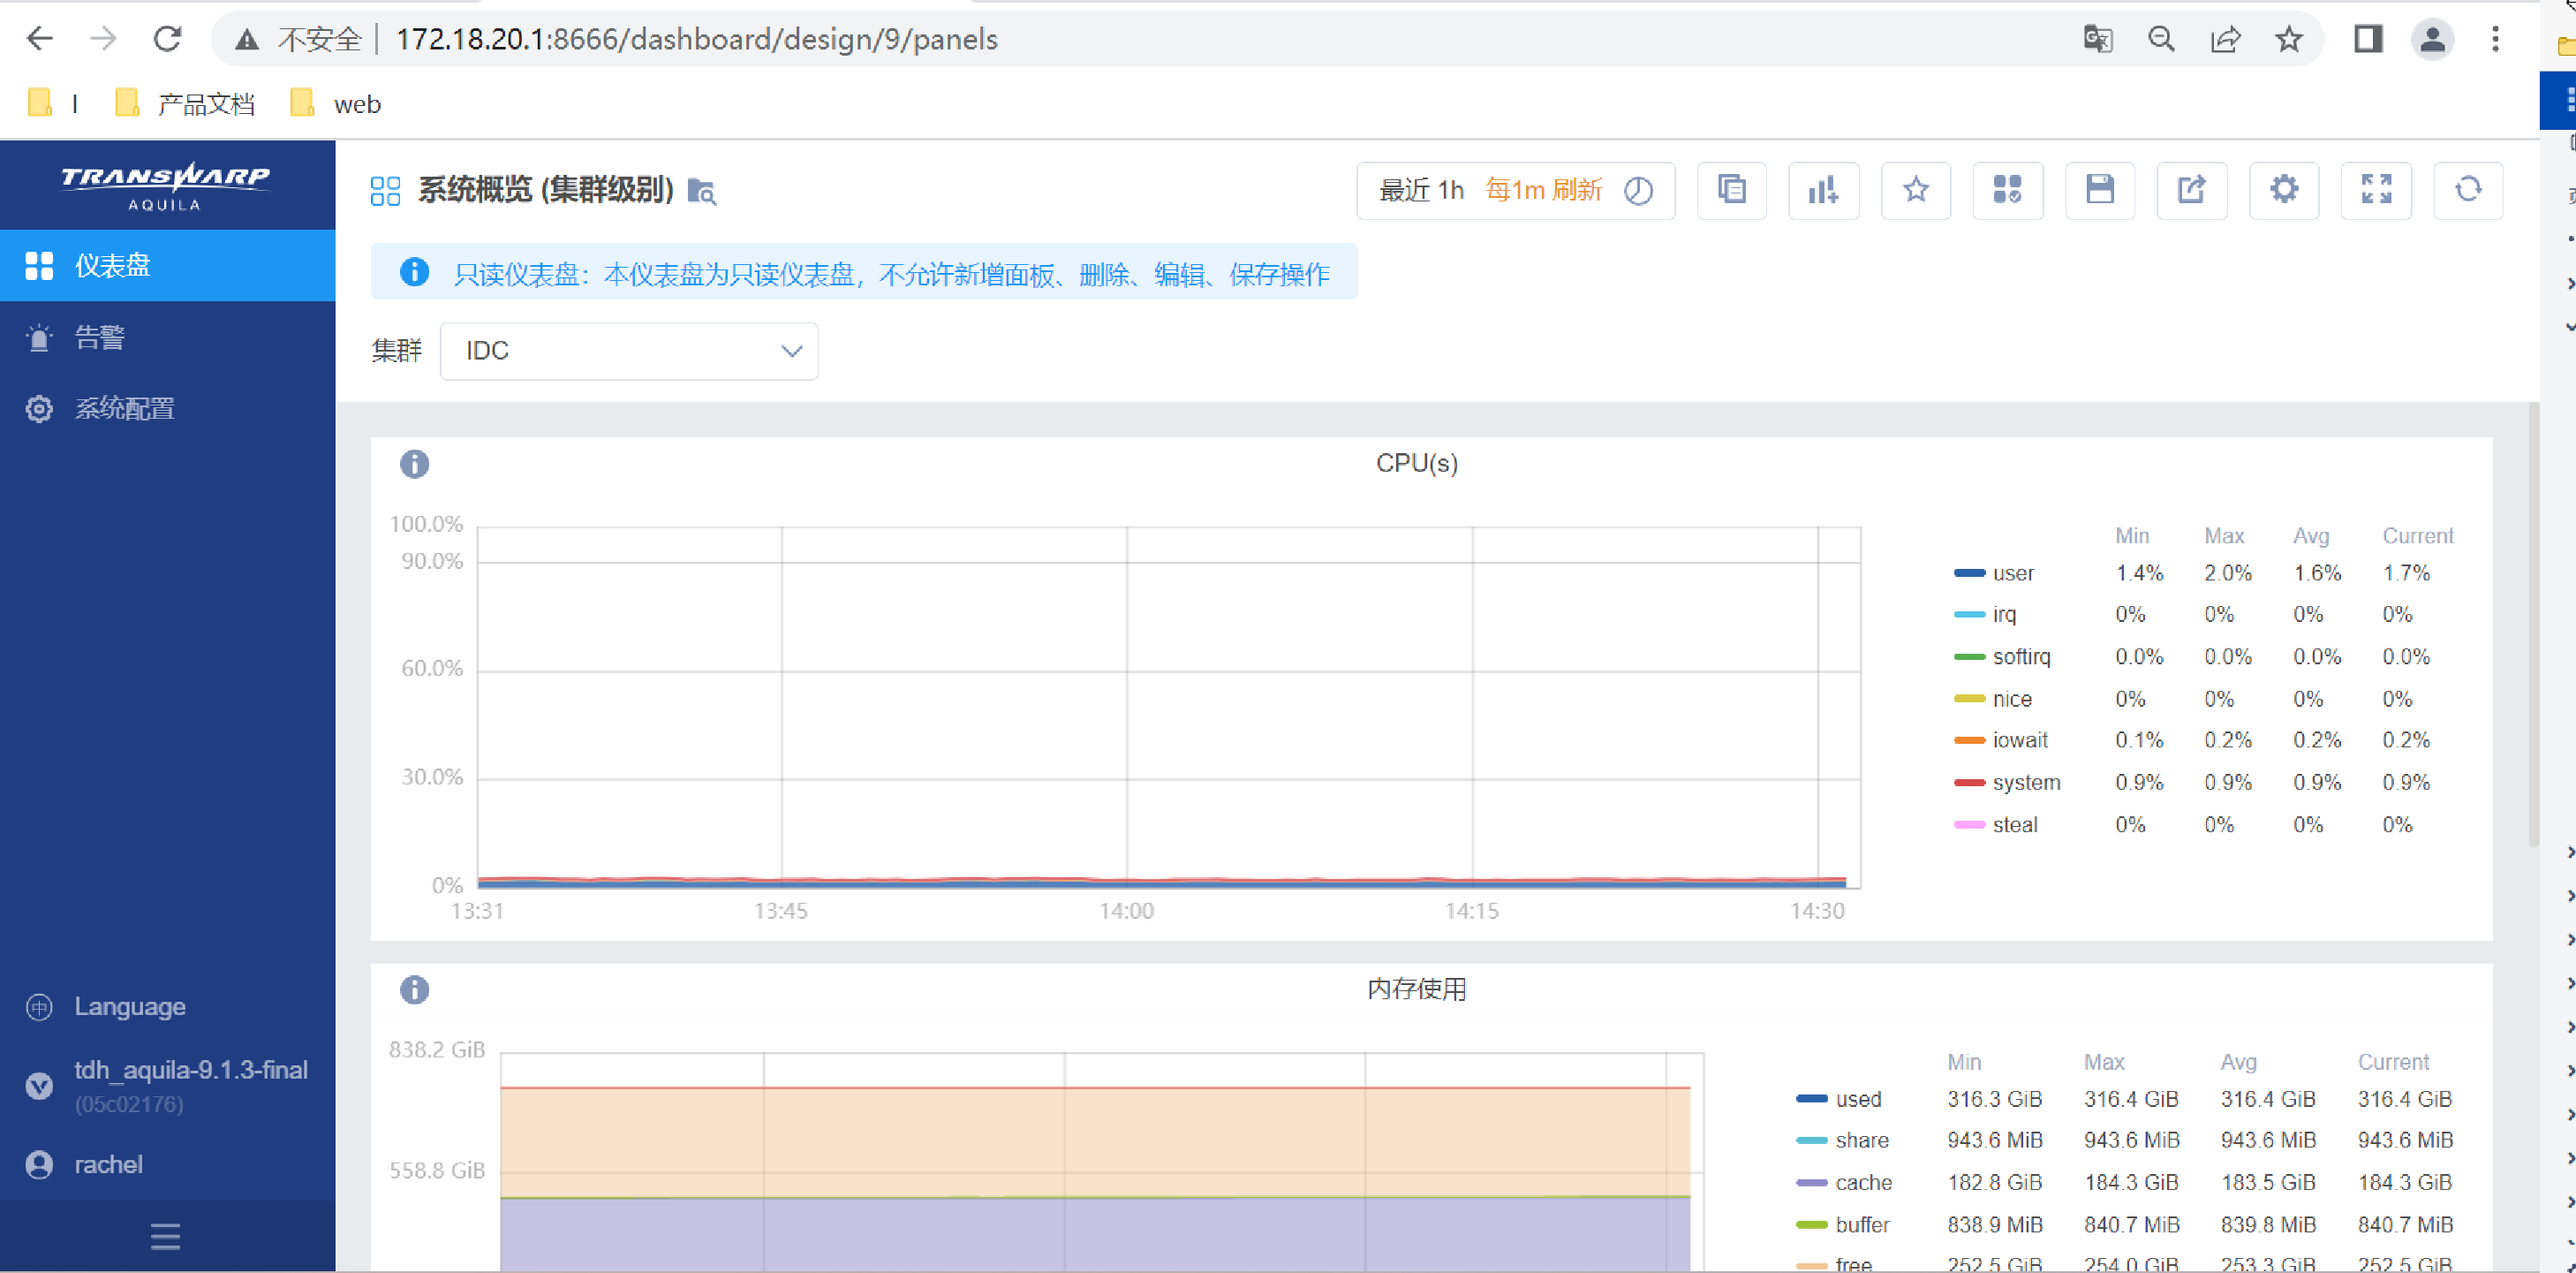Click the browser forward arrow
The width and height of the screenshot is (2576, 1273).
[x=103, y=39]
